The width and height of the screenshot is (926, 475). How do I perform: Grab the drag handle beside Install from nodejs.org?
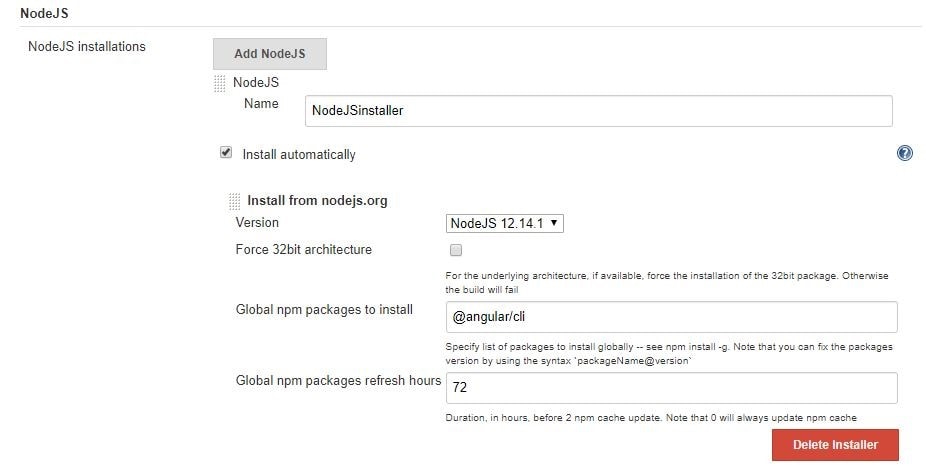234,201
